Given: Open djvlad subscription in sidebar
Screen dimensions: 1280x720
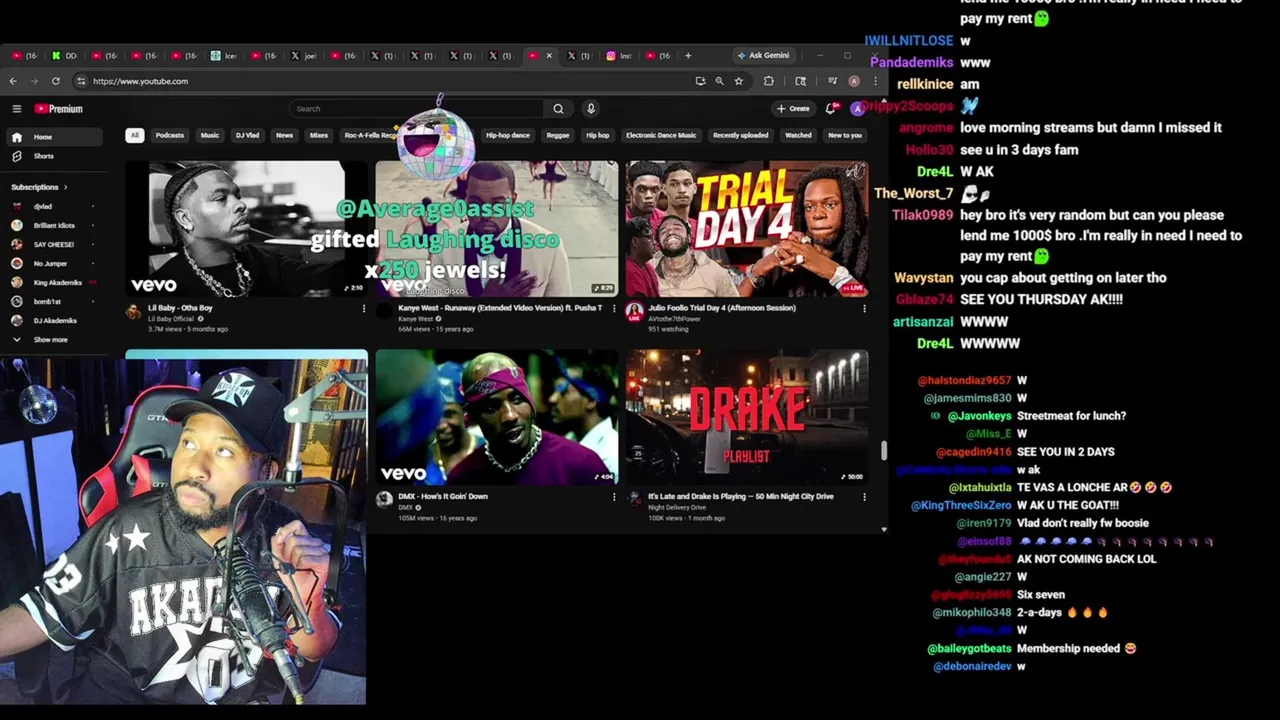Looking at the screenshot, I should tap(54, 207).
